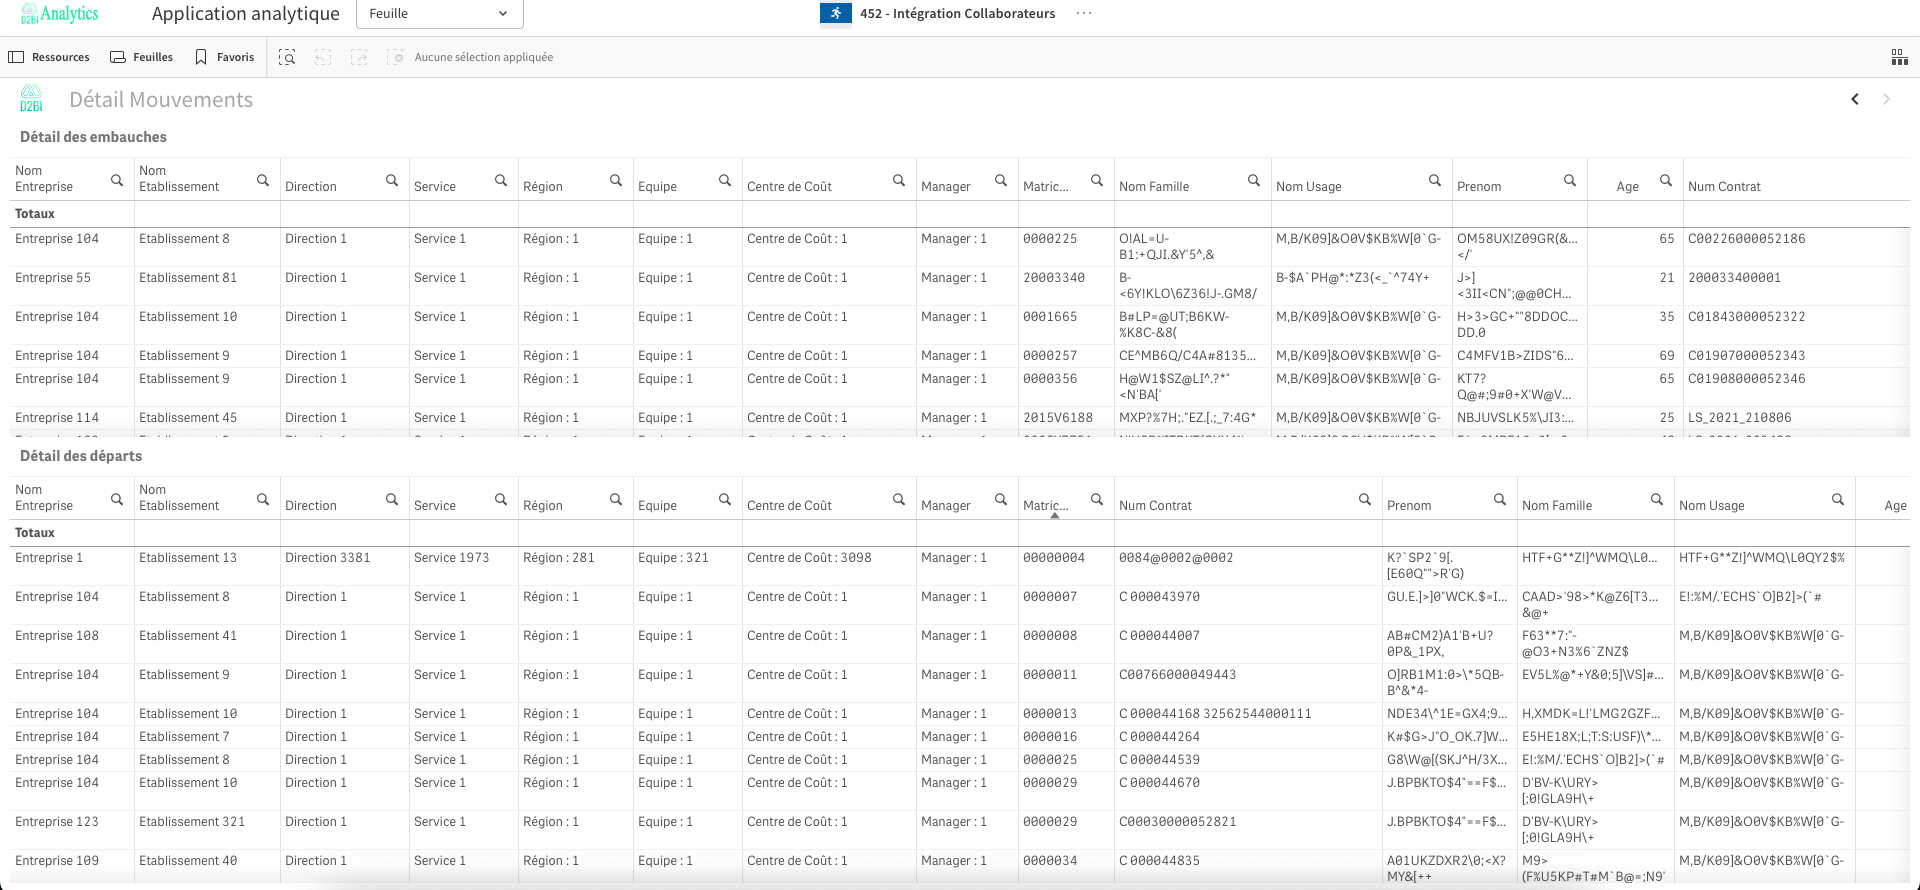Open the grid view icon at top right
Viewport: 1920px width, 890px height.
coord(1899,58)
